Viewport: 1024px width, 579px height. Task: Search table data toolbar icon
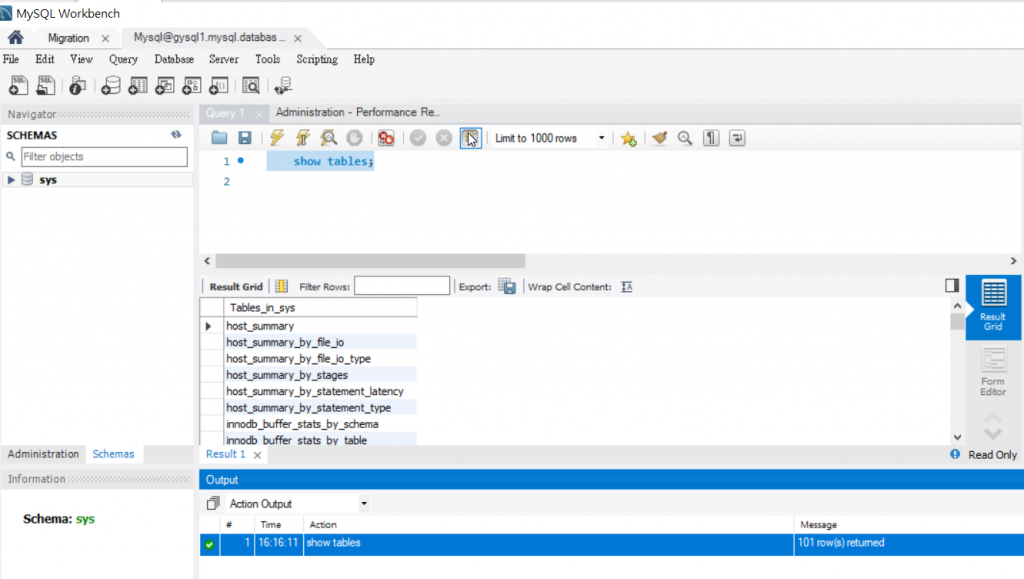coord(251,86)
